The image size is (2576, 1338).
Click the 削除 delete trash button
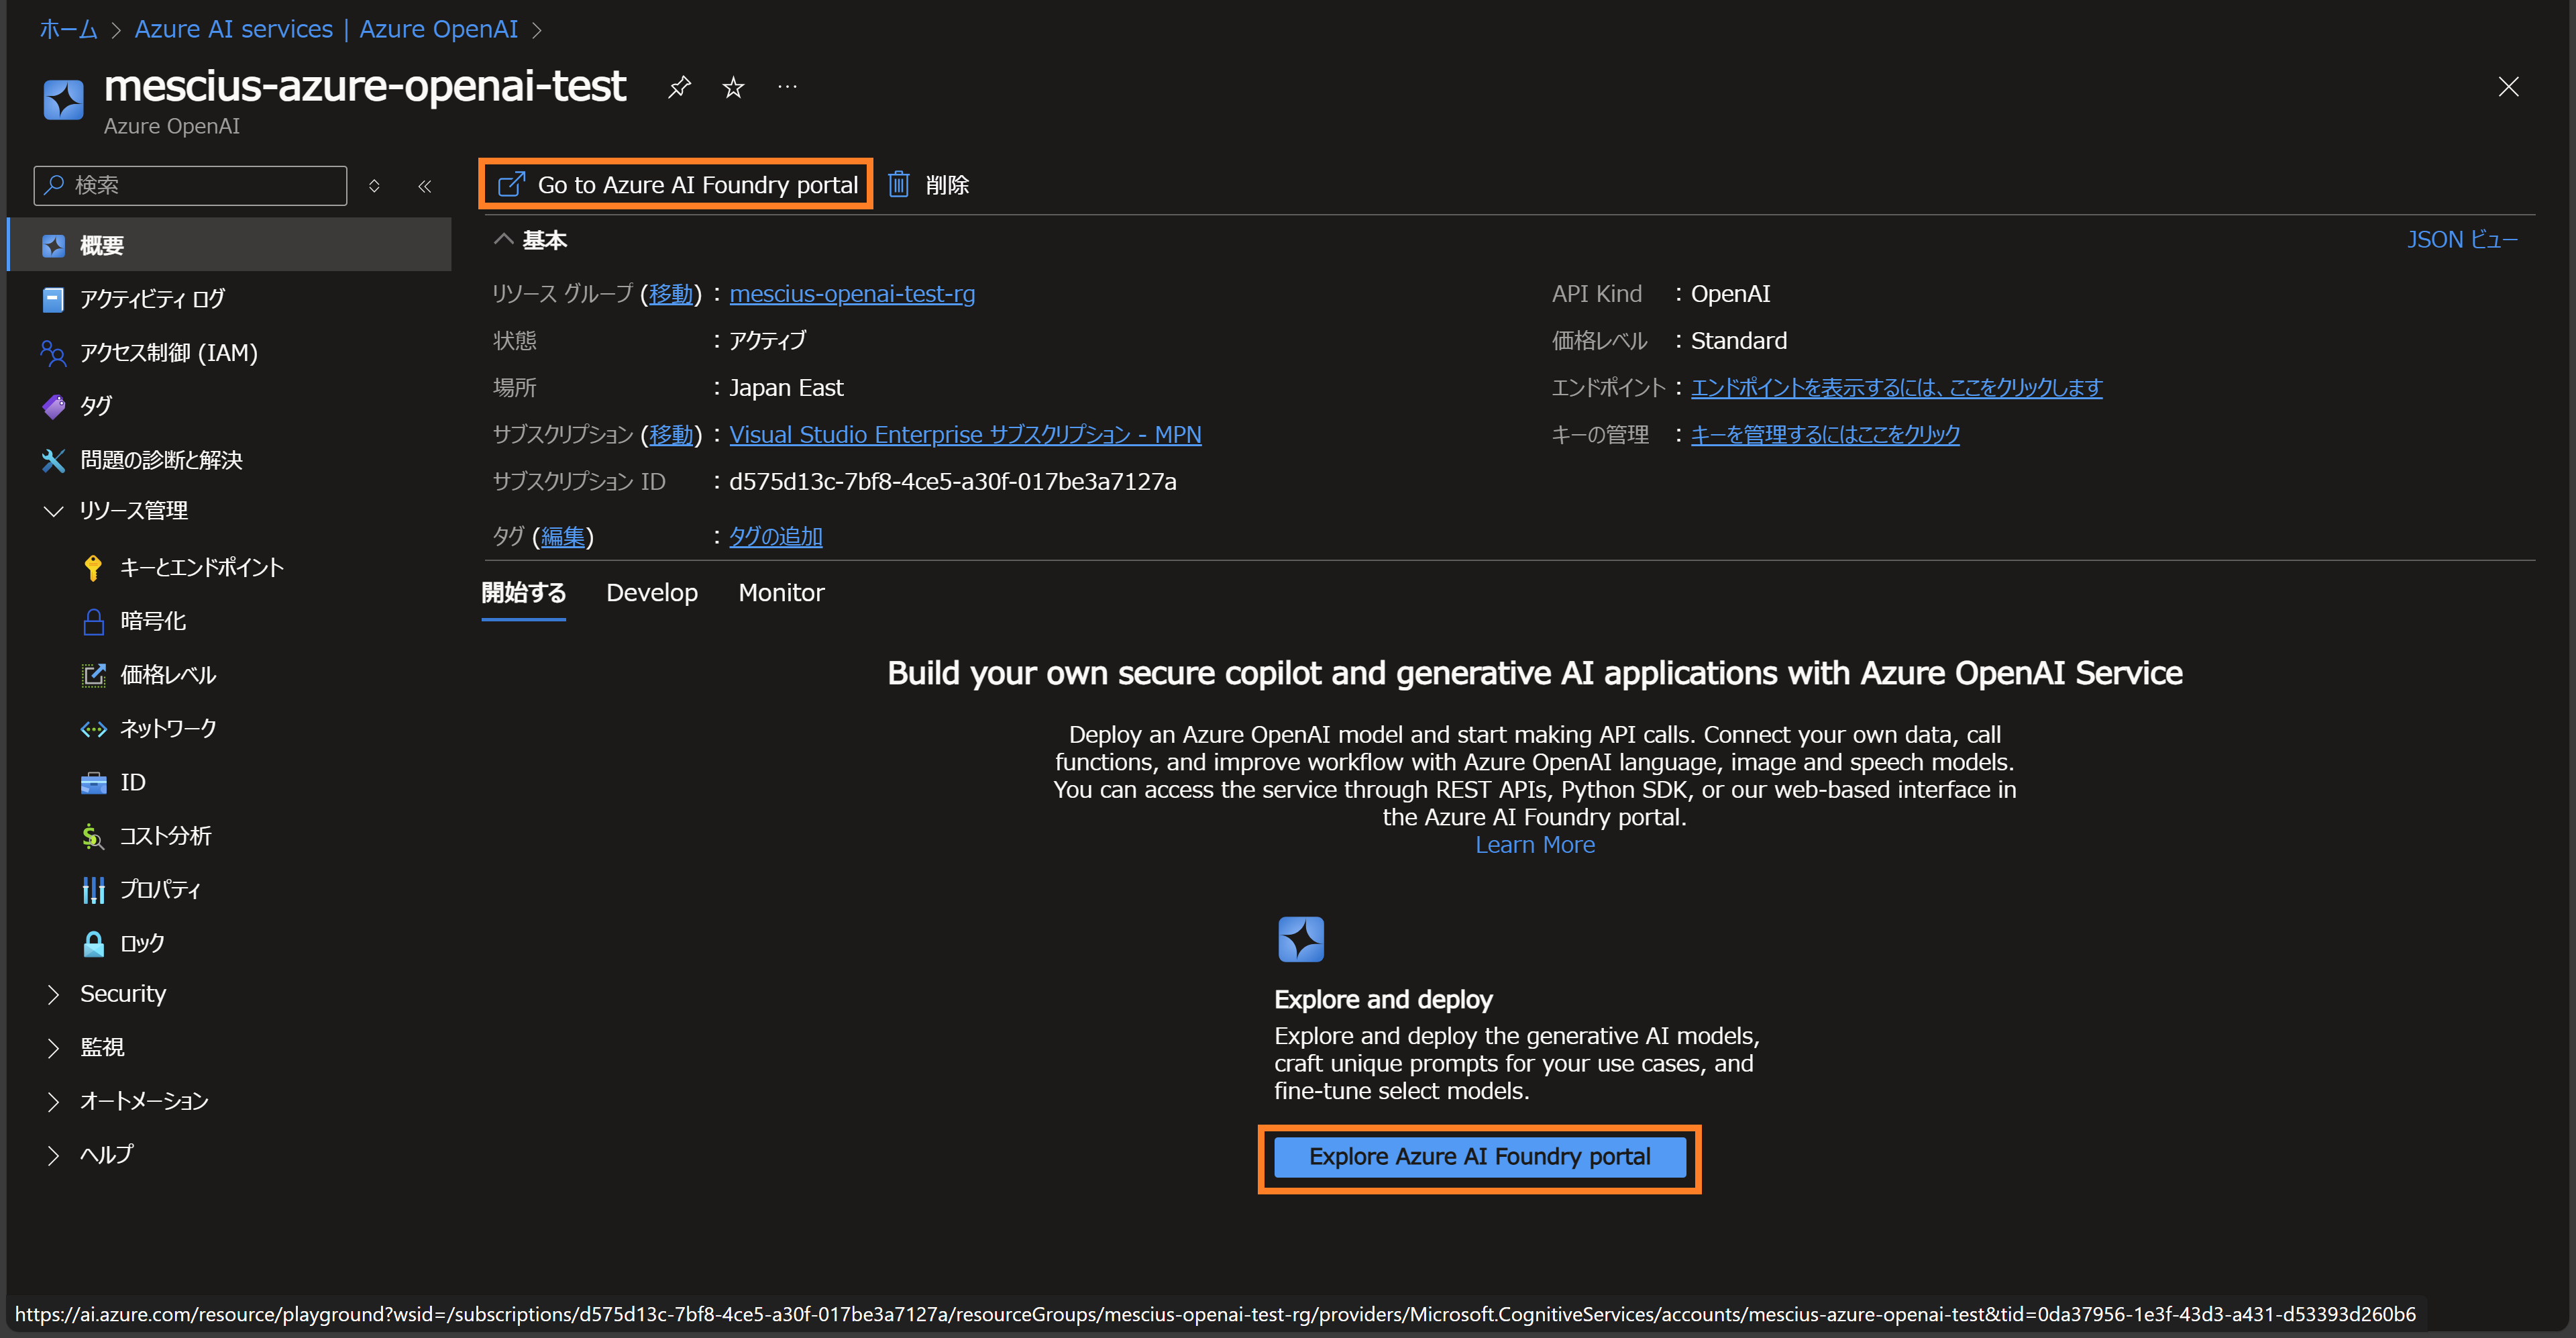pyautogui.click(x=929, y=185)
